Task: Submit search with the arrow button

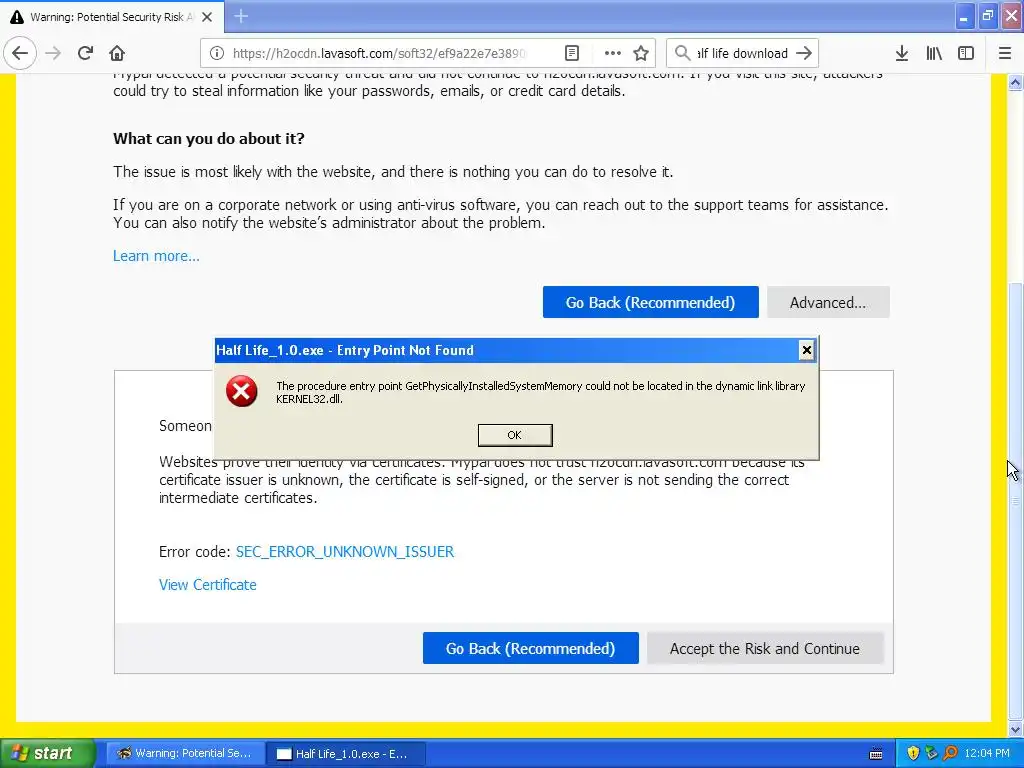Action: coord(804,54)
